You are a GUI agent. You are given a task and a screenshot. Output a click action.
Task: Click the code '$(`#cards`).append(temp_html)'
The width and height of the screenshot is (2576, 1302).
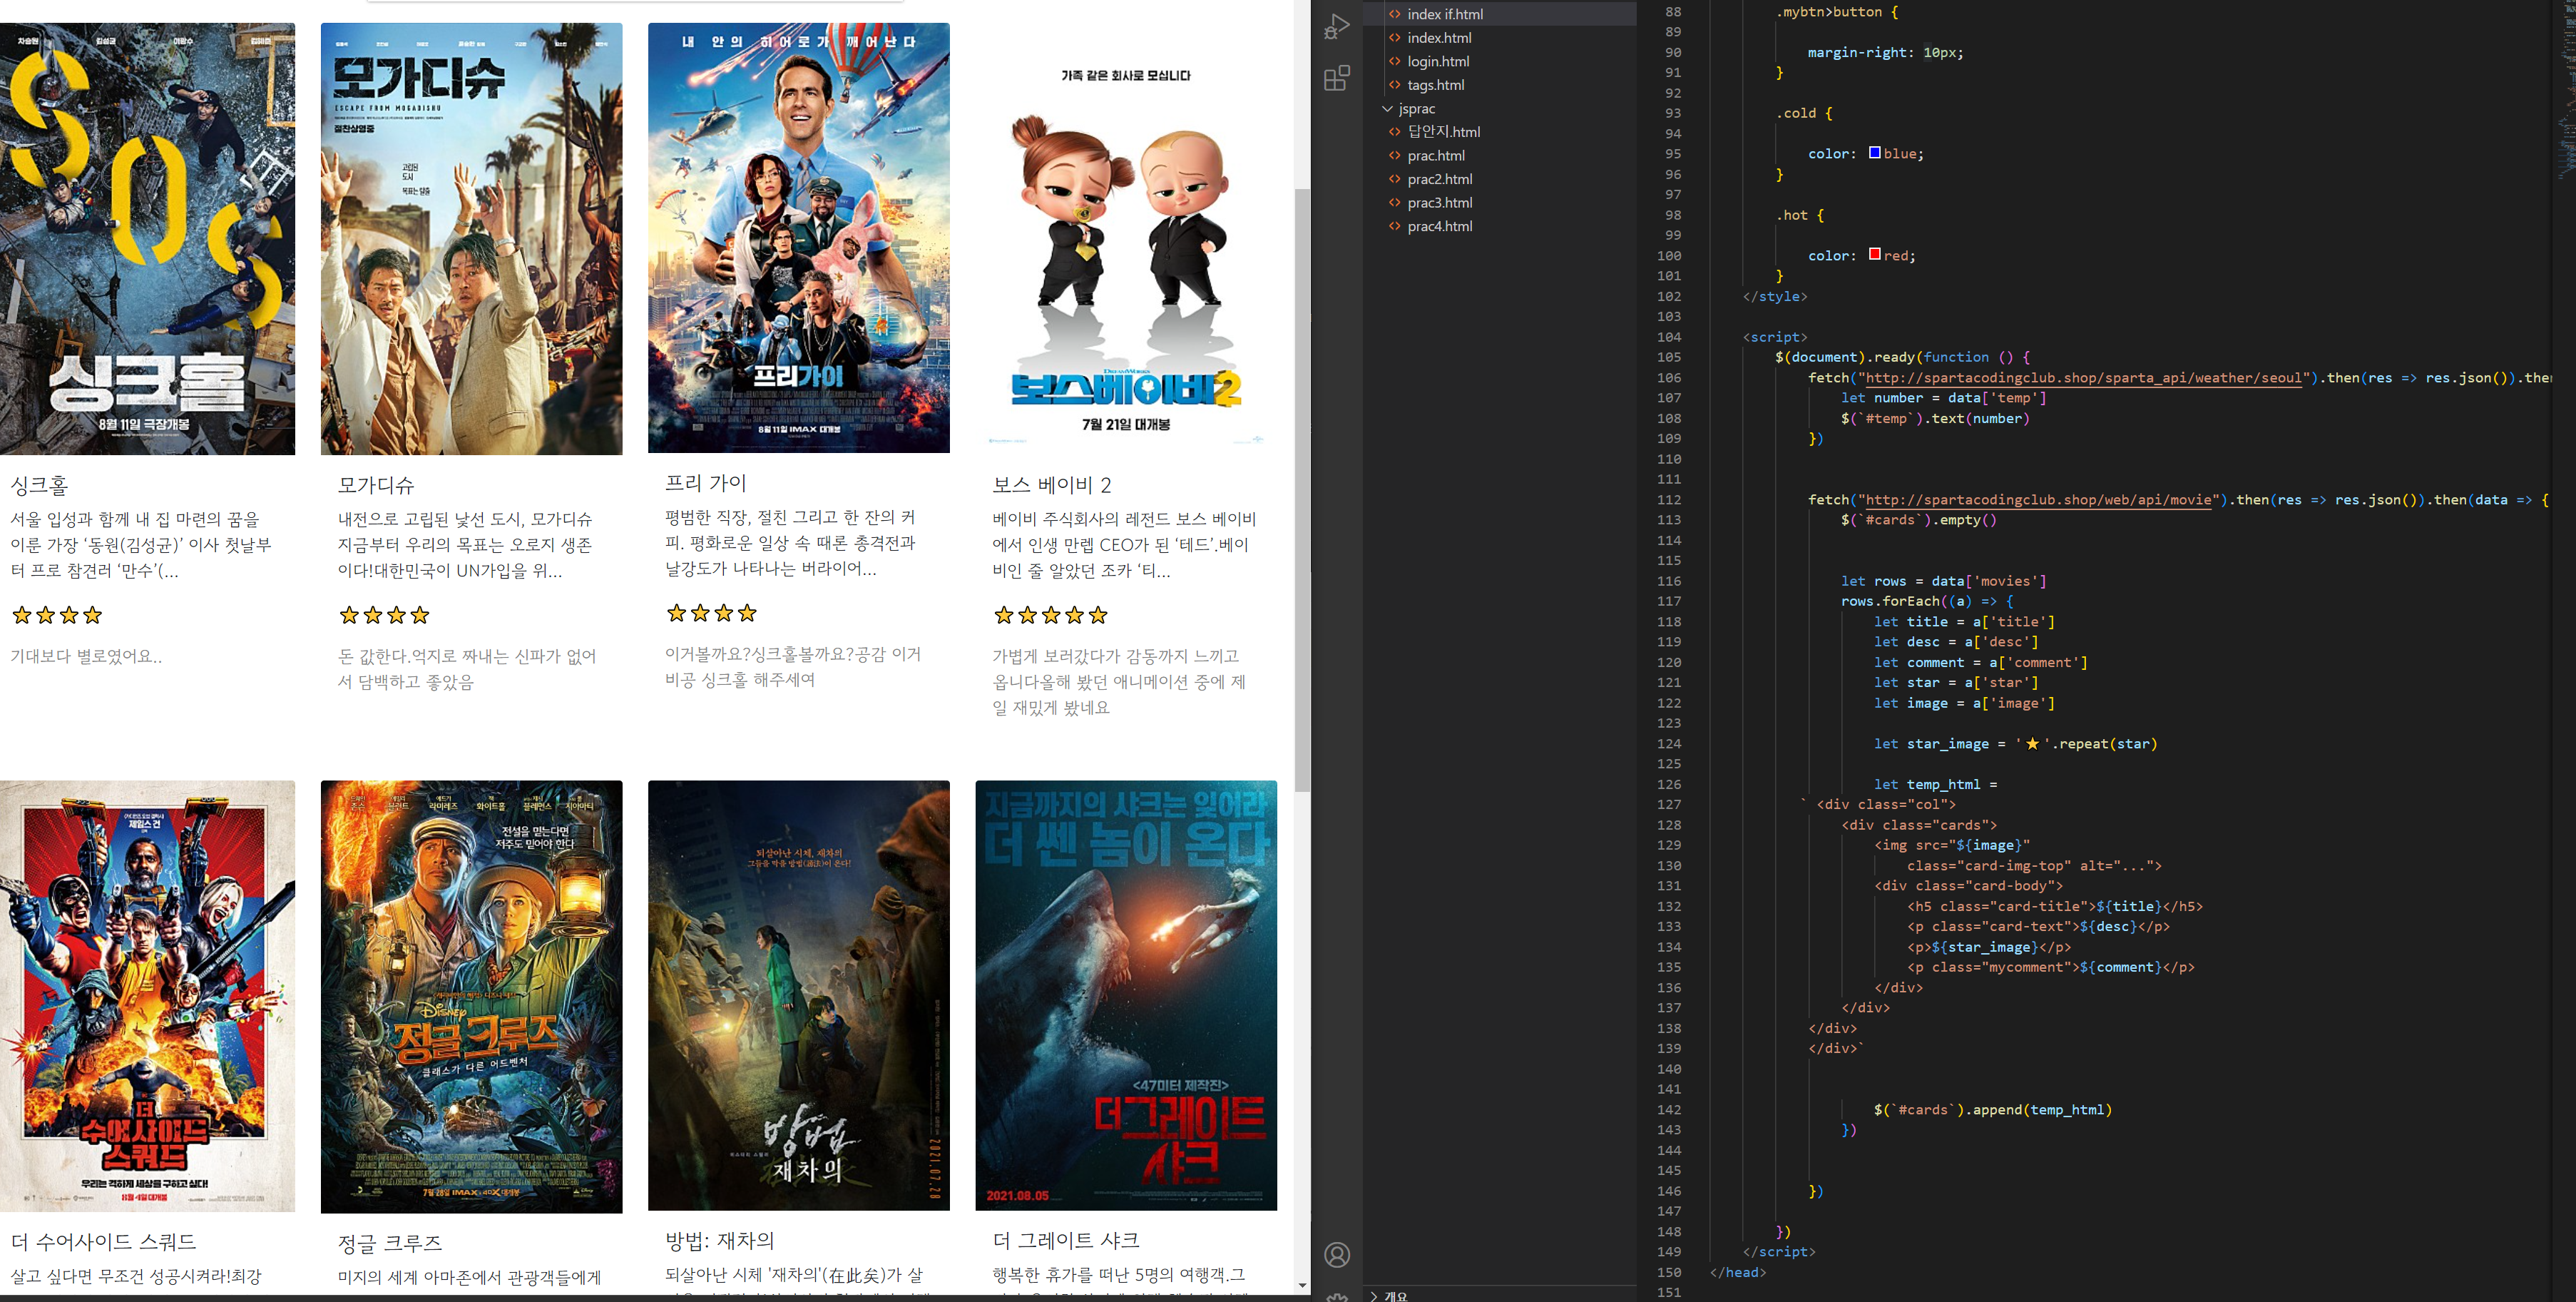click(1993, 1110)
